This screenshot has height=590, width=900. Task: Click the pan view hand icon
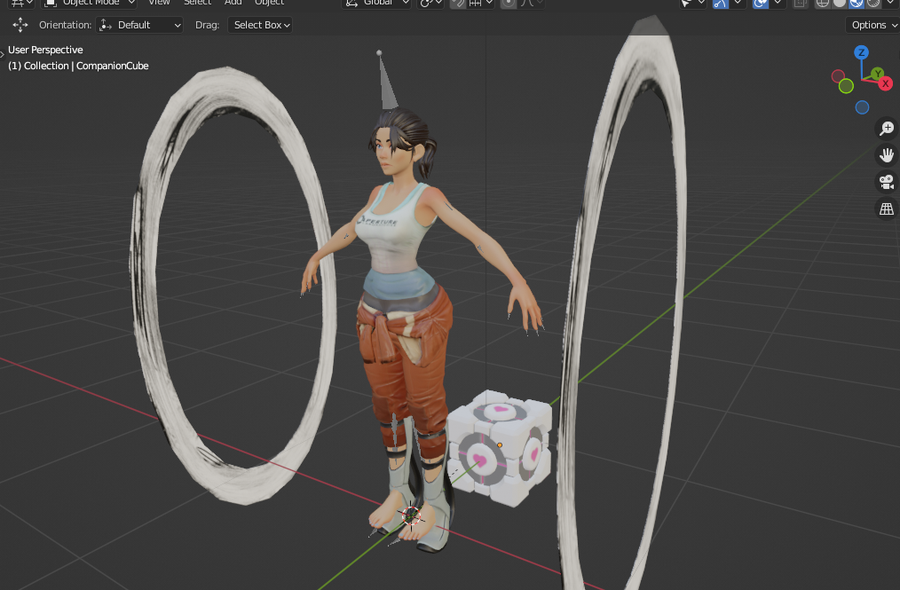[887, 155]
